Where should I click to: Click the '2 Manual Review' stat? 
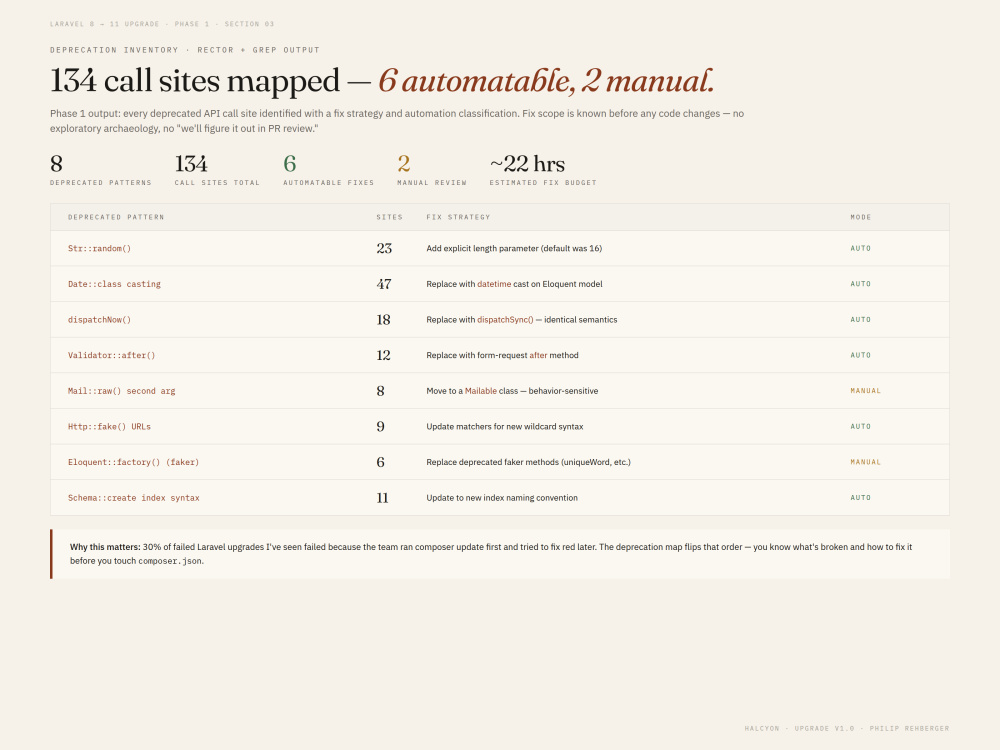432,170
